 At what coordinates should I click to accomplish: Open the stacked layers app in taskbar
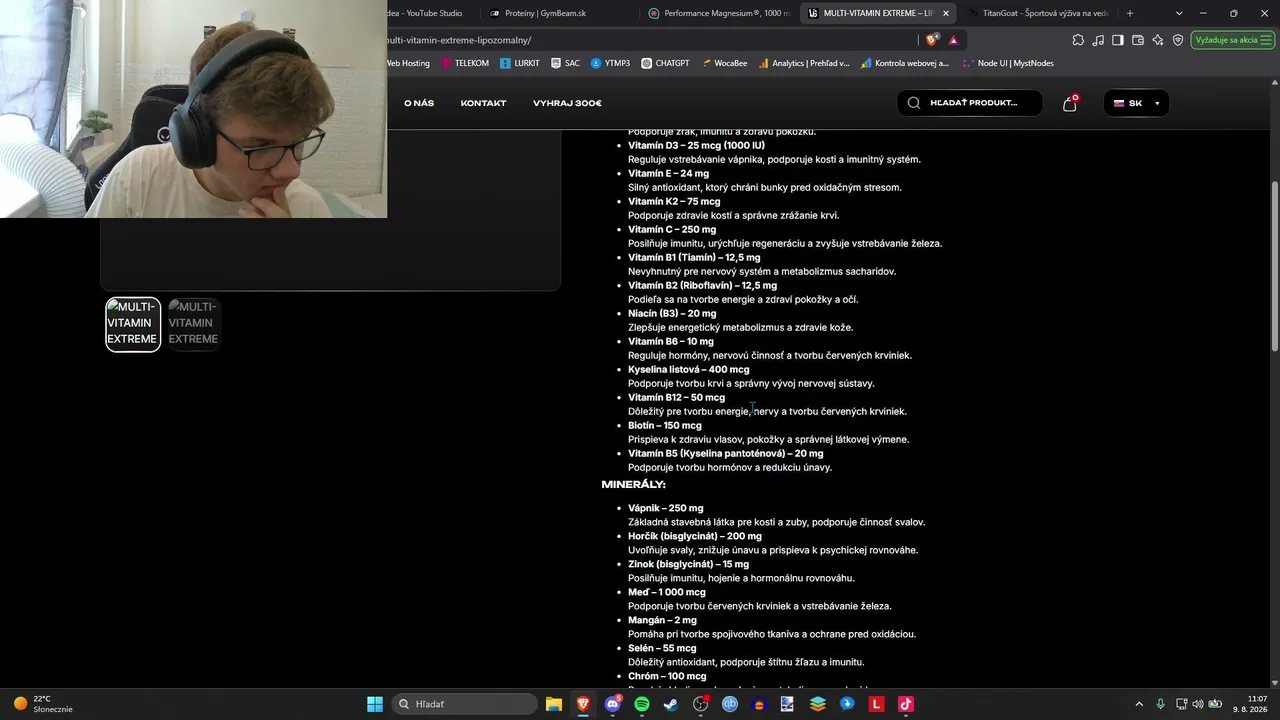pos(818,704)
